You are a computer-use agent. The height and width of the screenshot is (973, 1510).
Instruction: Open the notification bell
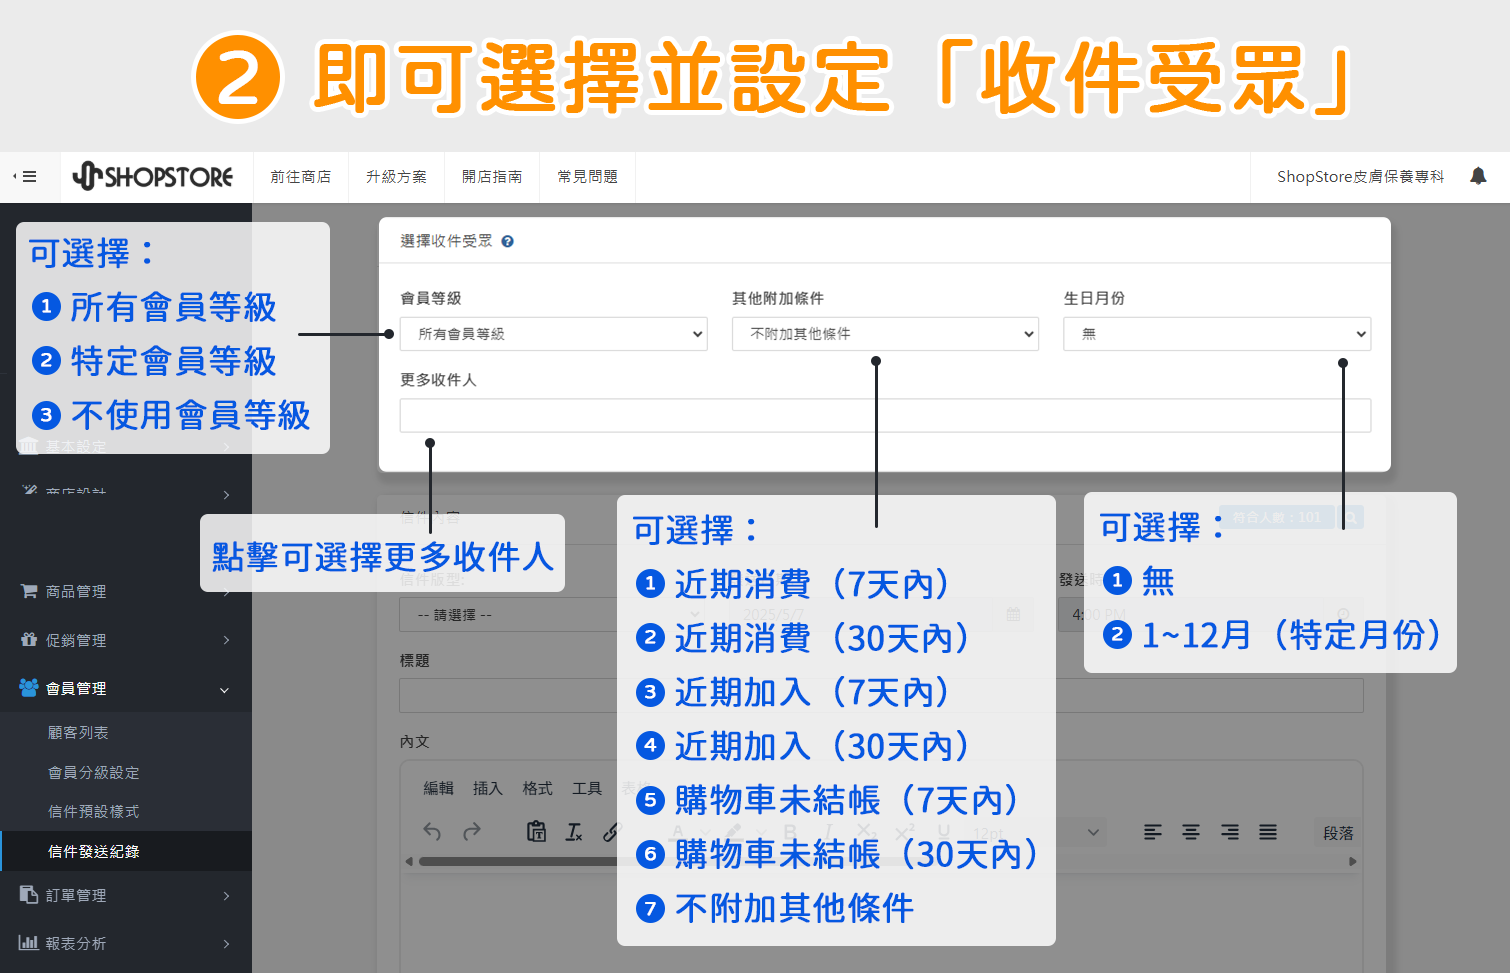1478,176
